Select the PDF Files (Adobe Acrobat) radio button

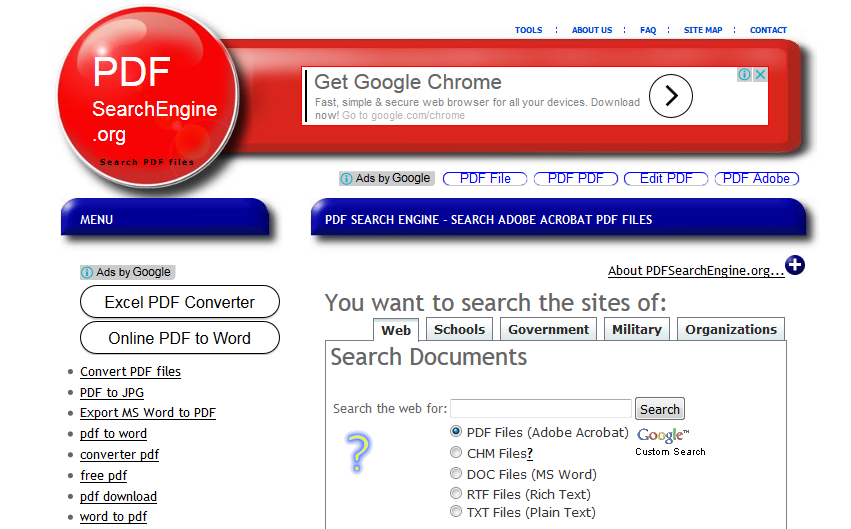(456, 432)
